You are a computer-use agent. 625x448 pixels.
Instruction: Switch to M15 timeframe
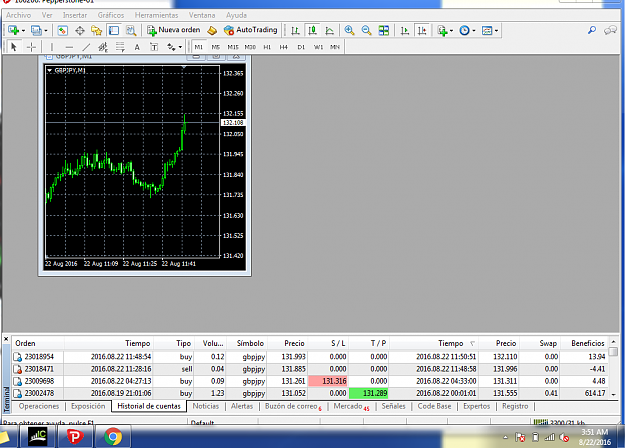233,47
